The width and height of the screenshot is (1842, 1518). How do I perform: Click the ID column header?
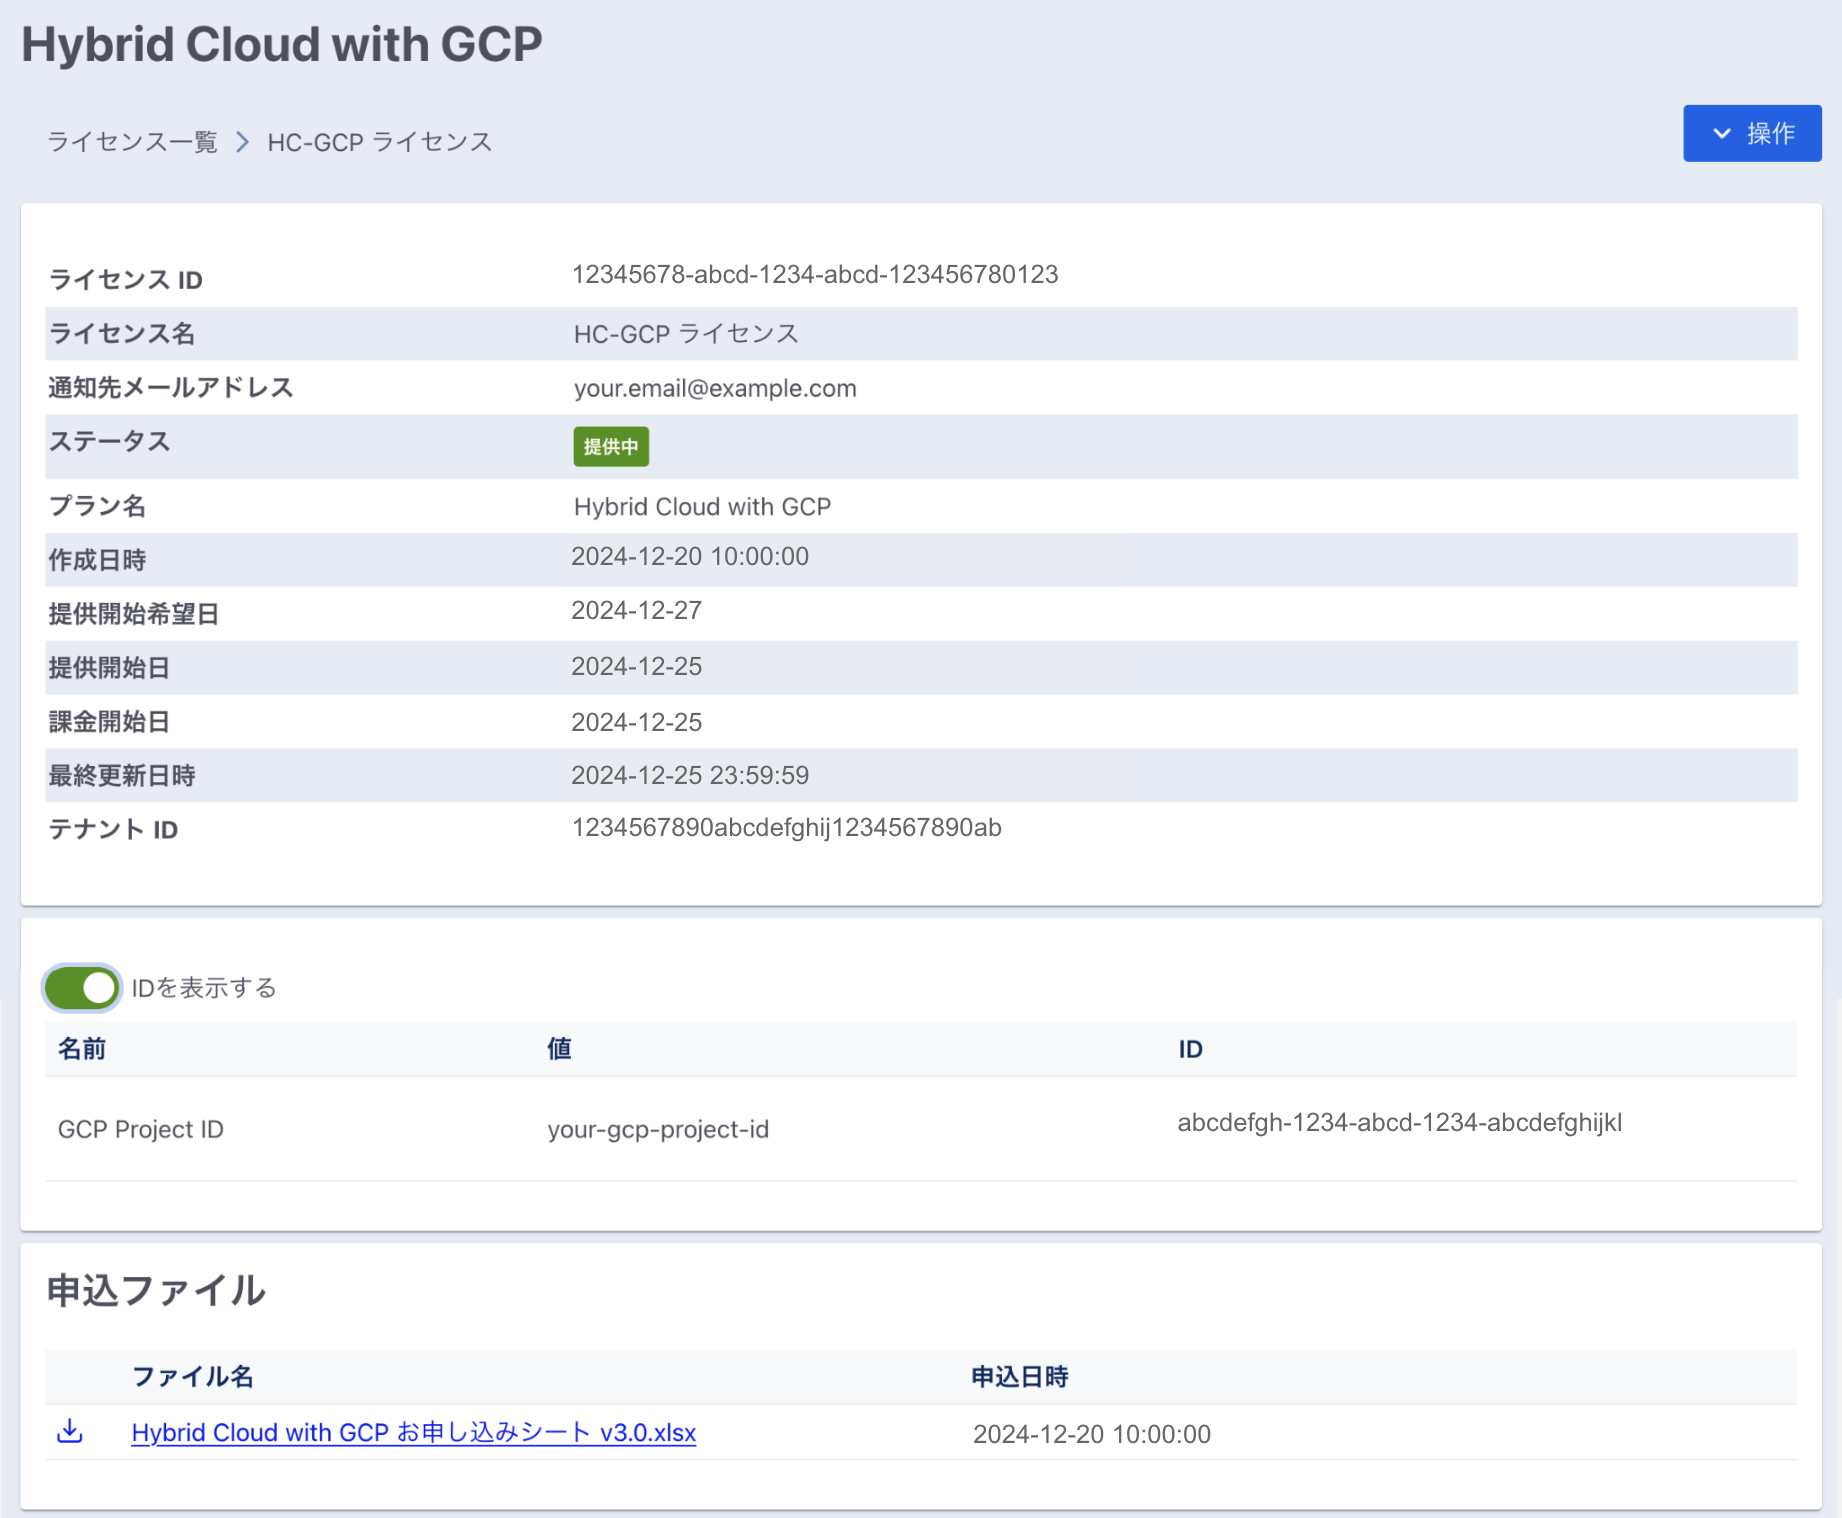[x=1190, y=1049]
